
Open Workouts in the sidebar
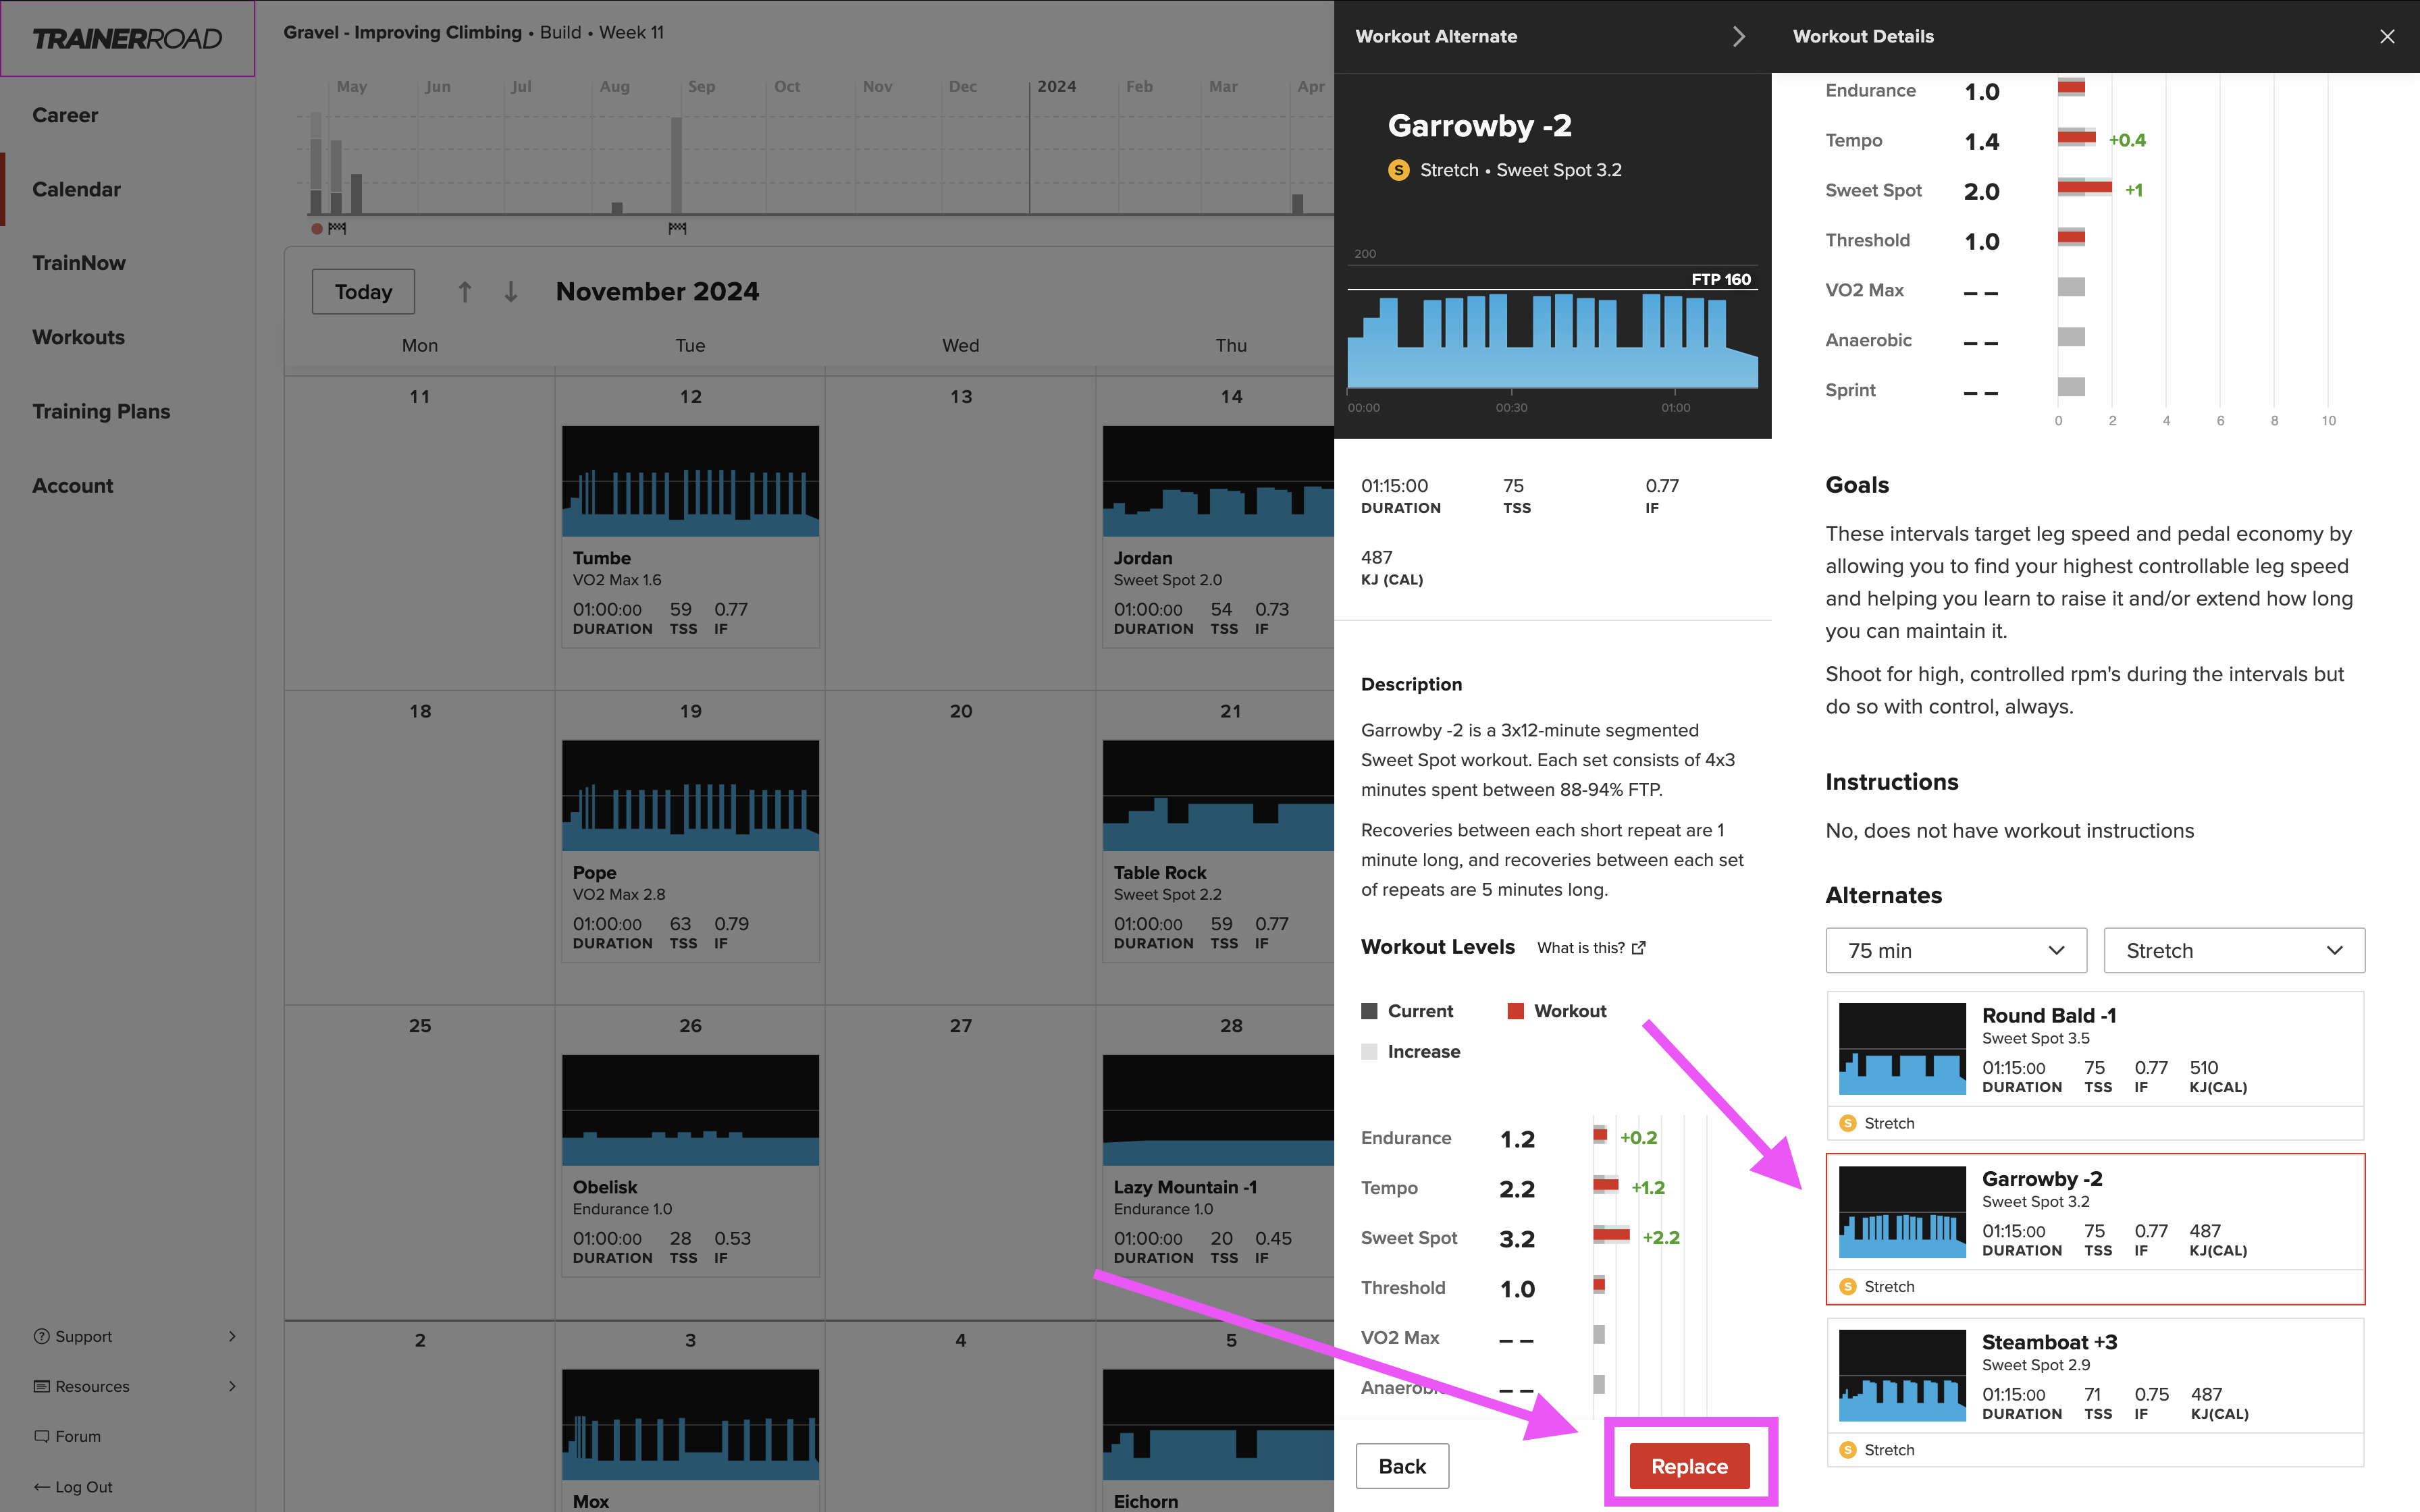[78, 337]
